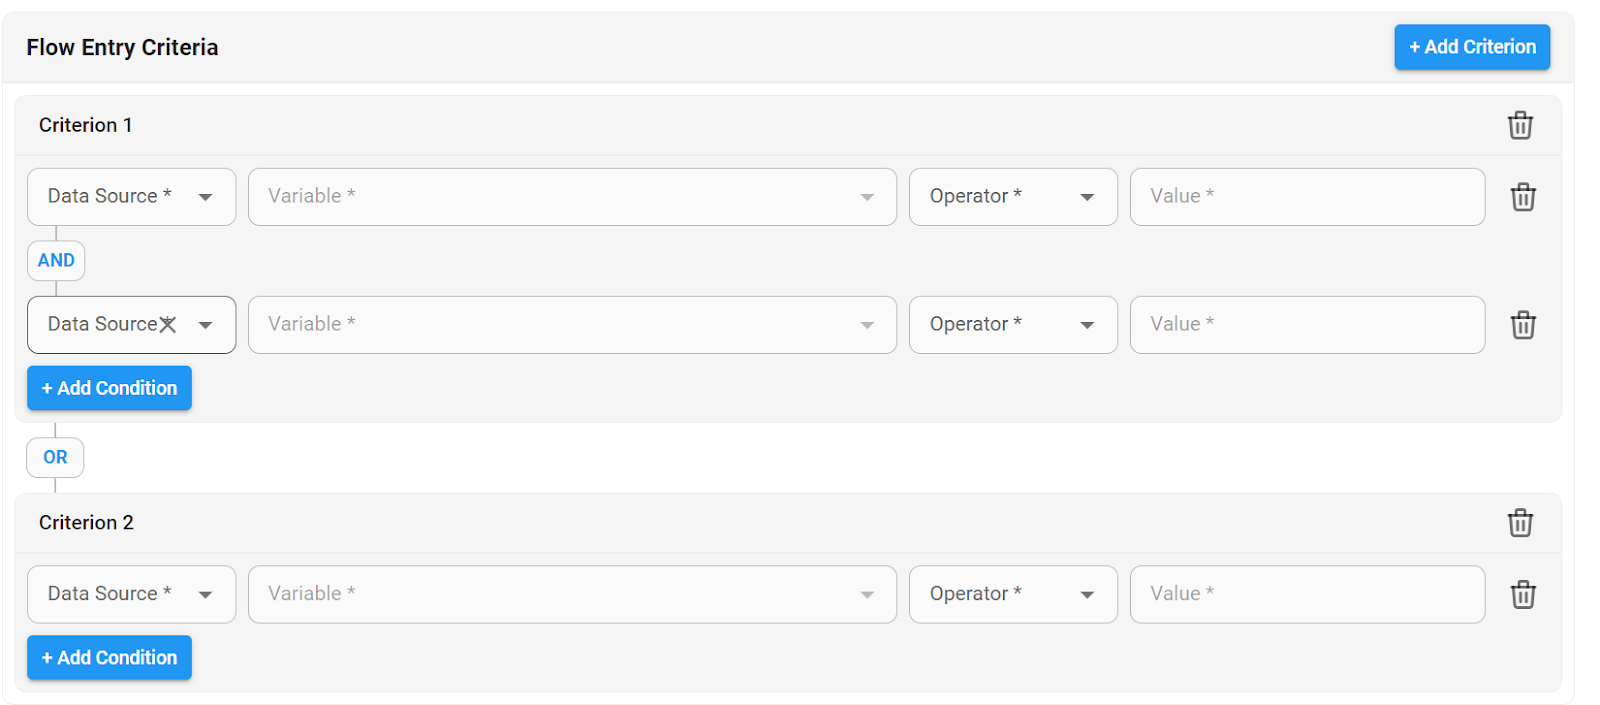Focus first Value field in Criterion 1
The width and height of the screenshot is (1600, 705).
pyautogui.click(x=1307, y=197)
